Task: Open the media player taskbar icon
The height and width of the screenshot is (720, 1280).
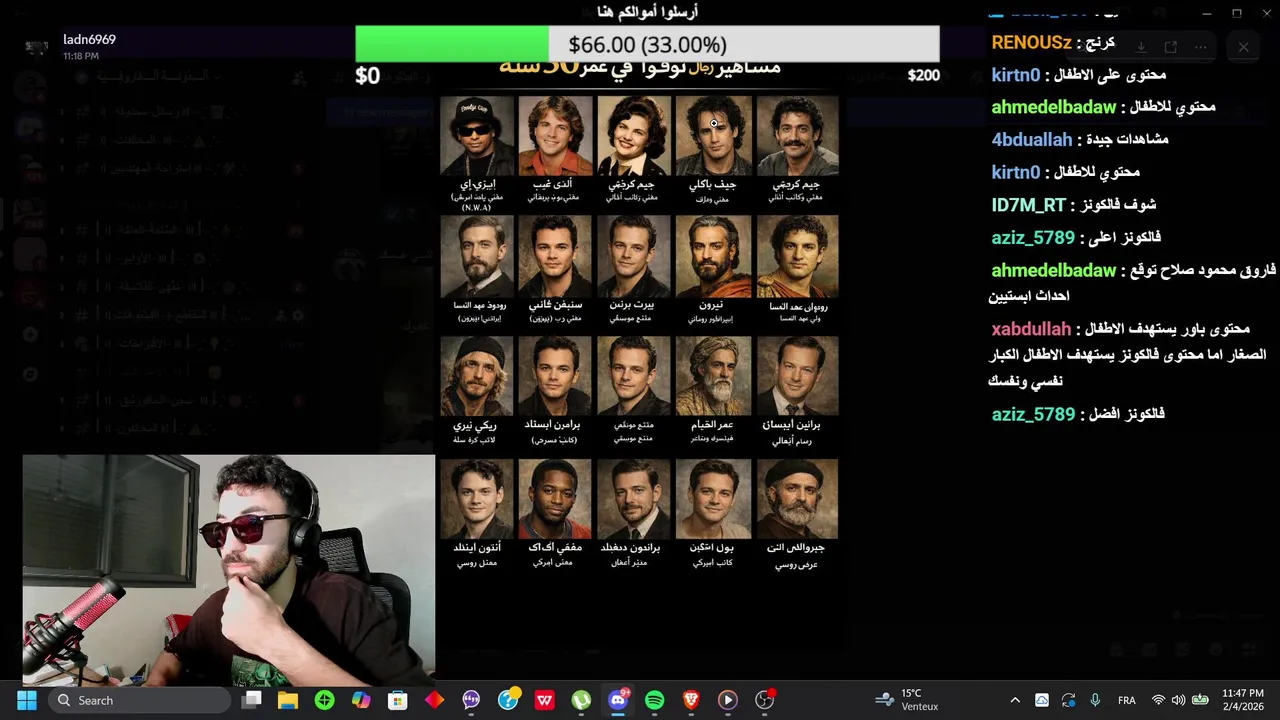Action: 727,700
